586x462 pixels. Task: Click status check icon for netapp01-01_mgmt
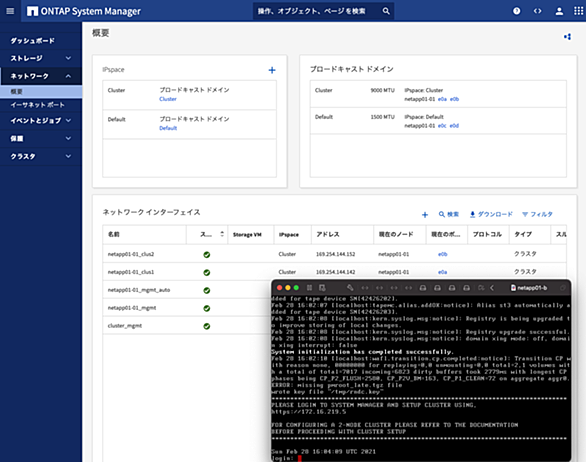pyautogui.click(x=207, y=308)
